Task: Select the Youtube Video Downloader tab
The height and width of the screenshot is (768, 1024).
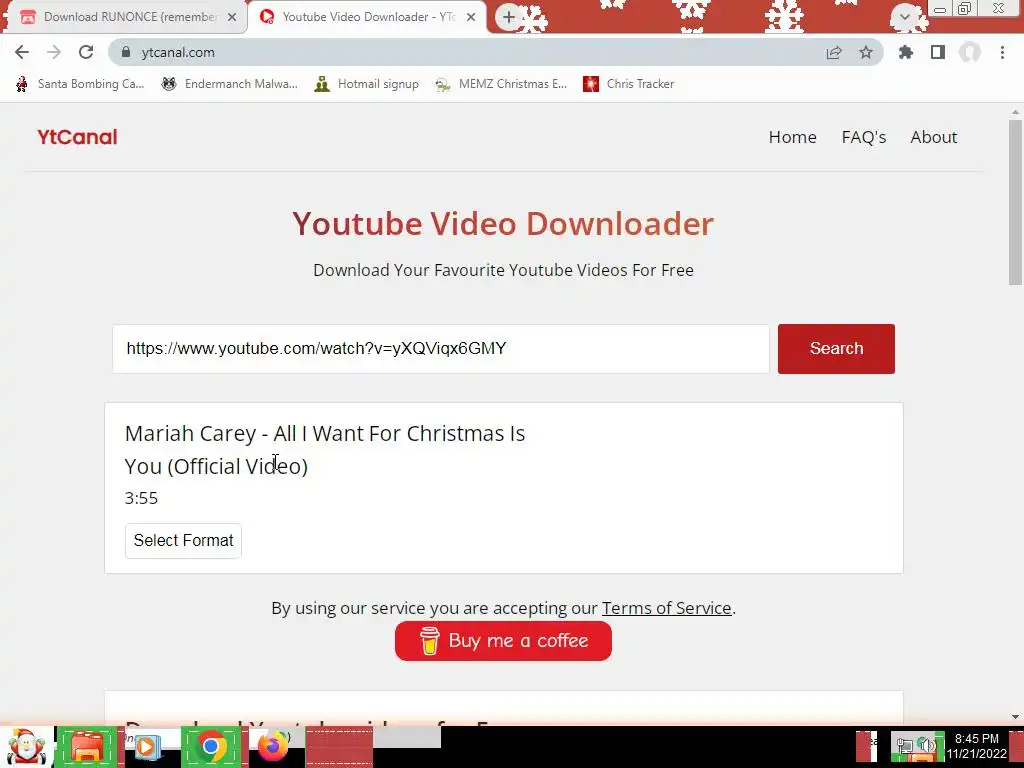Action: (x=367, y=17)
